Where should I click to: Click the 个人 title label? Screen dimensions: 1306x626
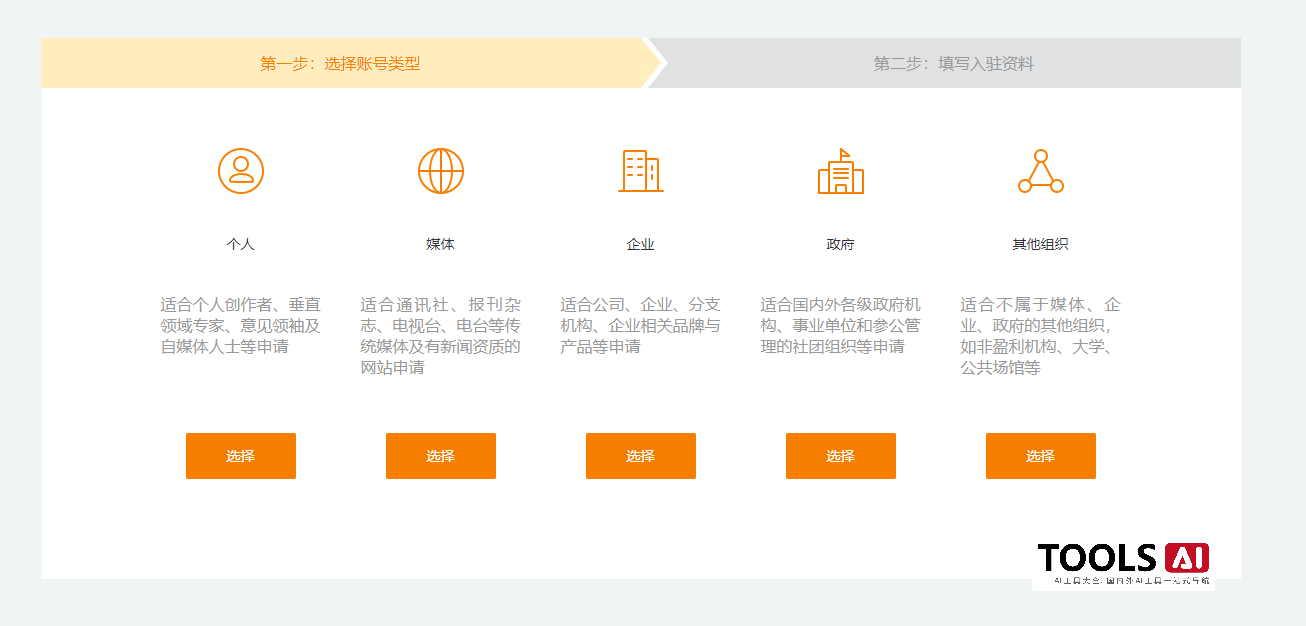[x=241, y=244]
